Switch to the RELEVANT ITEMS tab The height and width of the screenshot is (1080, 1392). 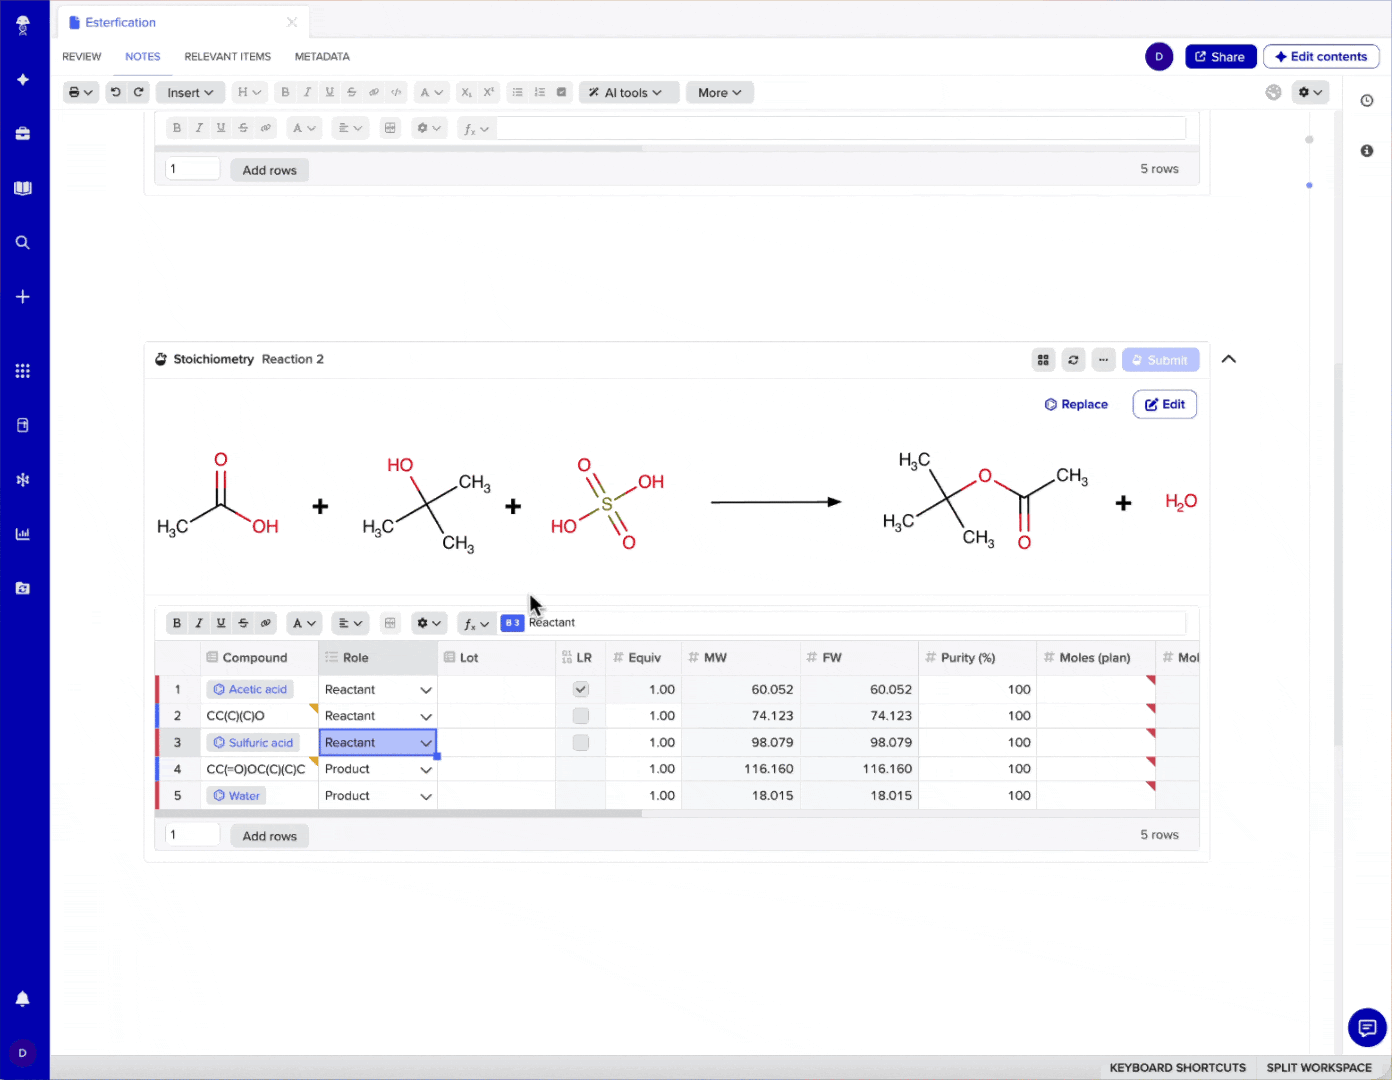228,57
